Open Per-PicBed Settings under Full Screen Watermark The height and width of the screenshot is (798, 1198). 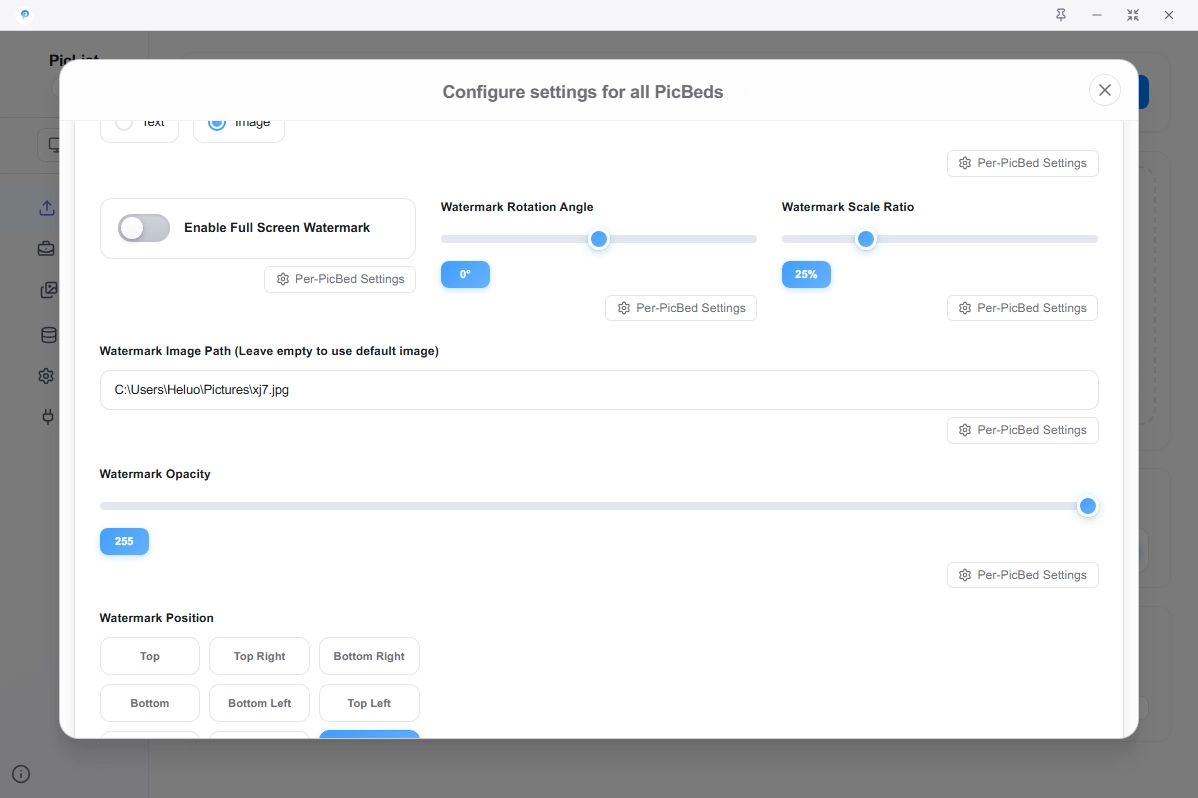point(340,279)
